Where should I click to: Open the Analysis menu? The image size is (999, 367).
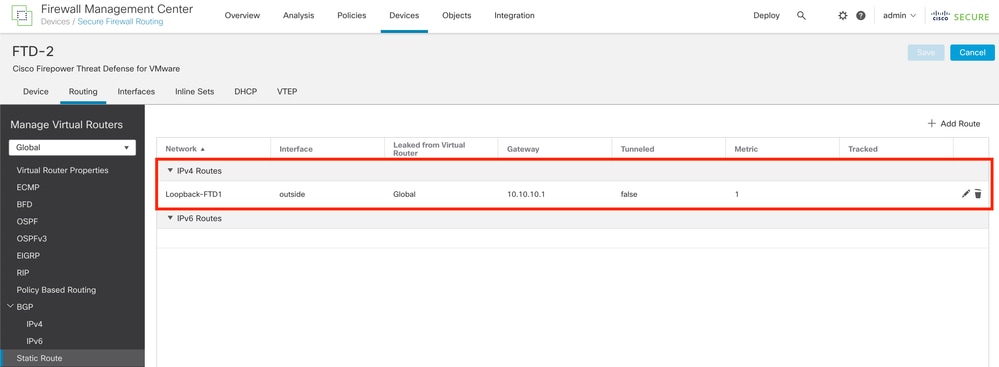click(x=299, y=15)
